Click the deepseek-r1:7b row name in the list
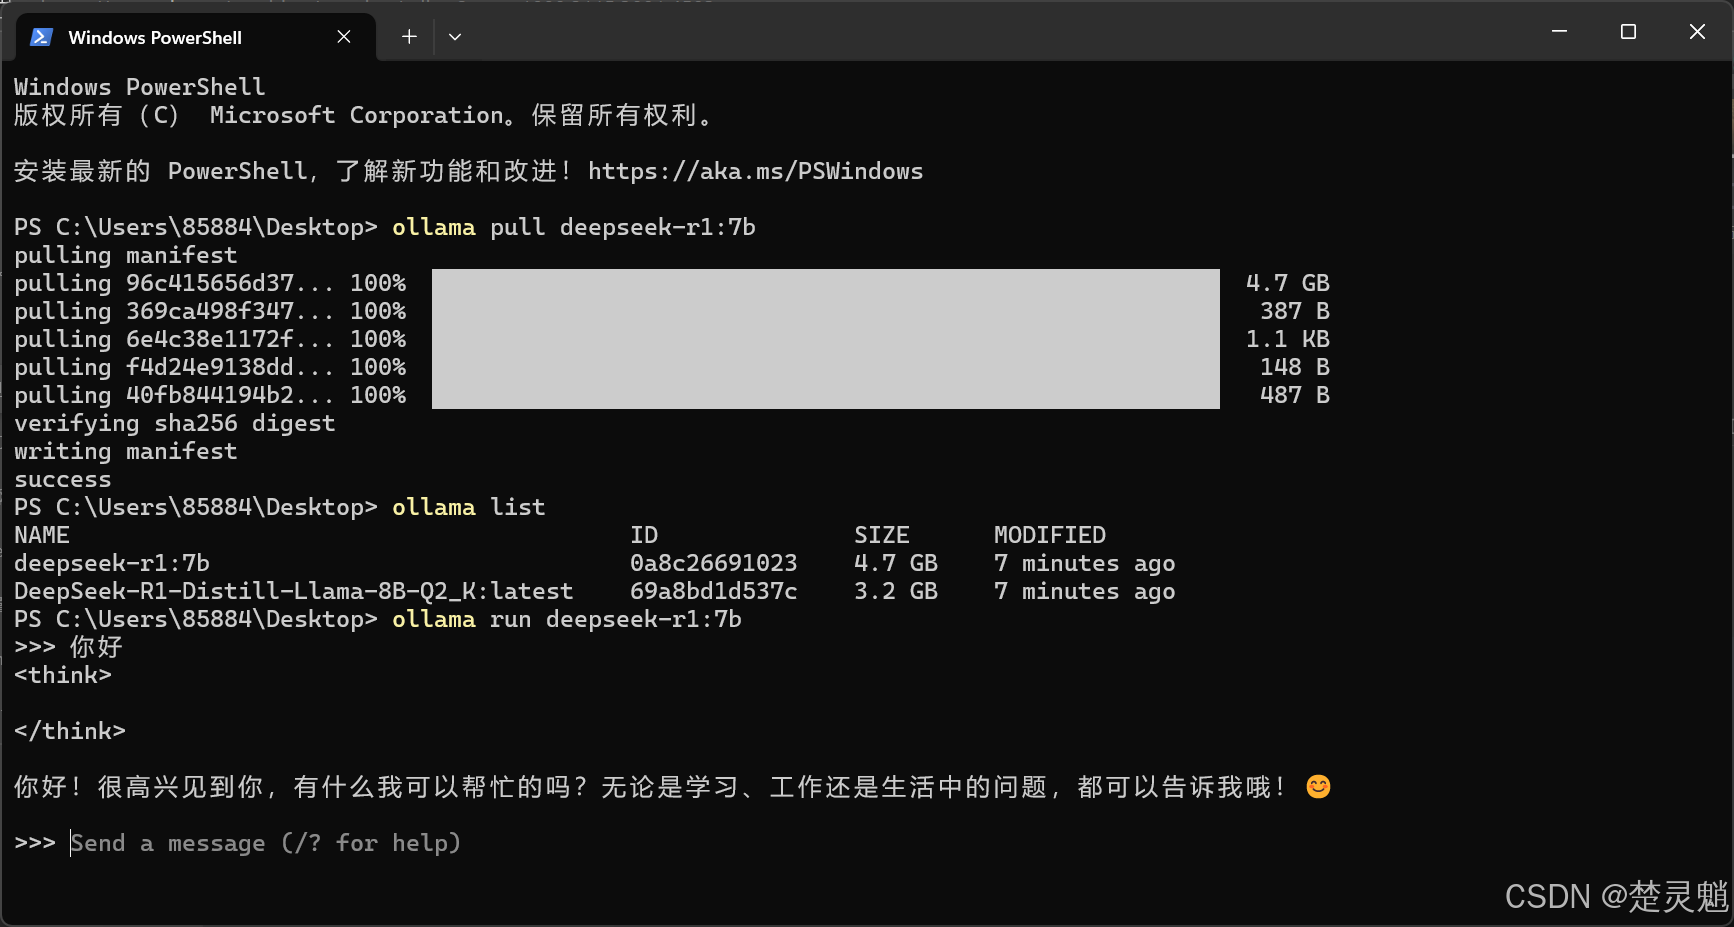This screenshot has width=1734, height=927. click(112, 563)
